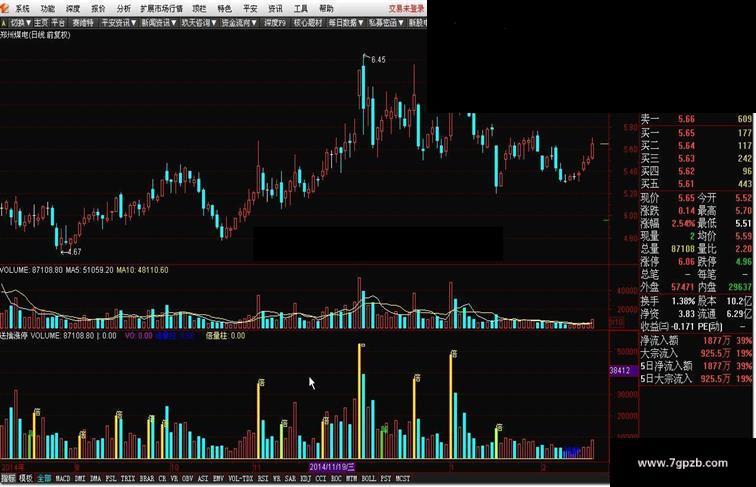Open the 资讯 menu
The width and height of the screenshot is (756, 487).
click(275, 9)
